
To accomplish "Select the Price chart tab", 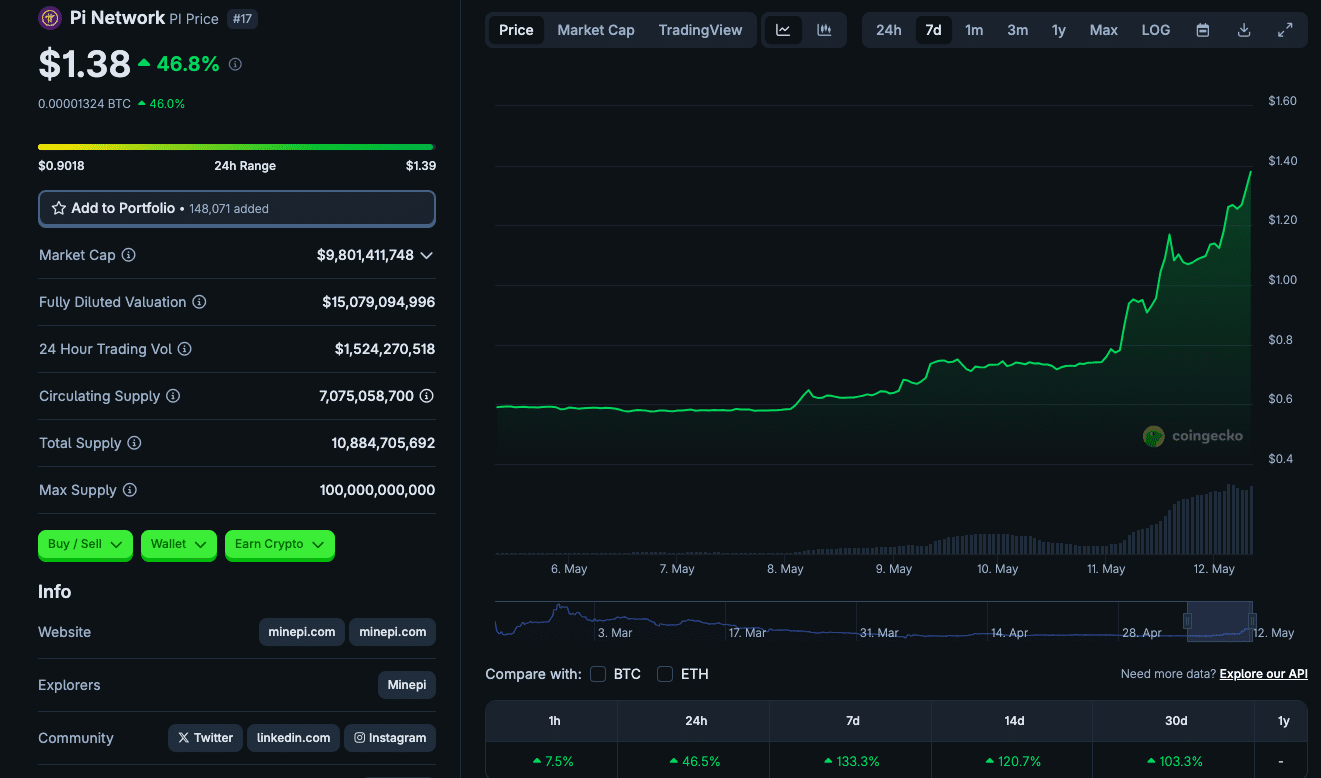I will [516, 30].
